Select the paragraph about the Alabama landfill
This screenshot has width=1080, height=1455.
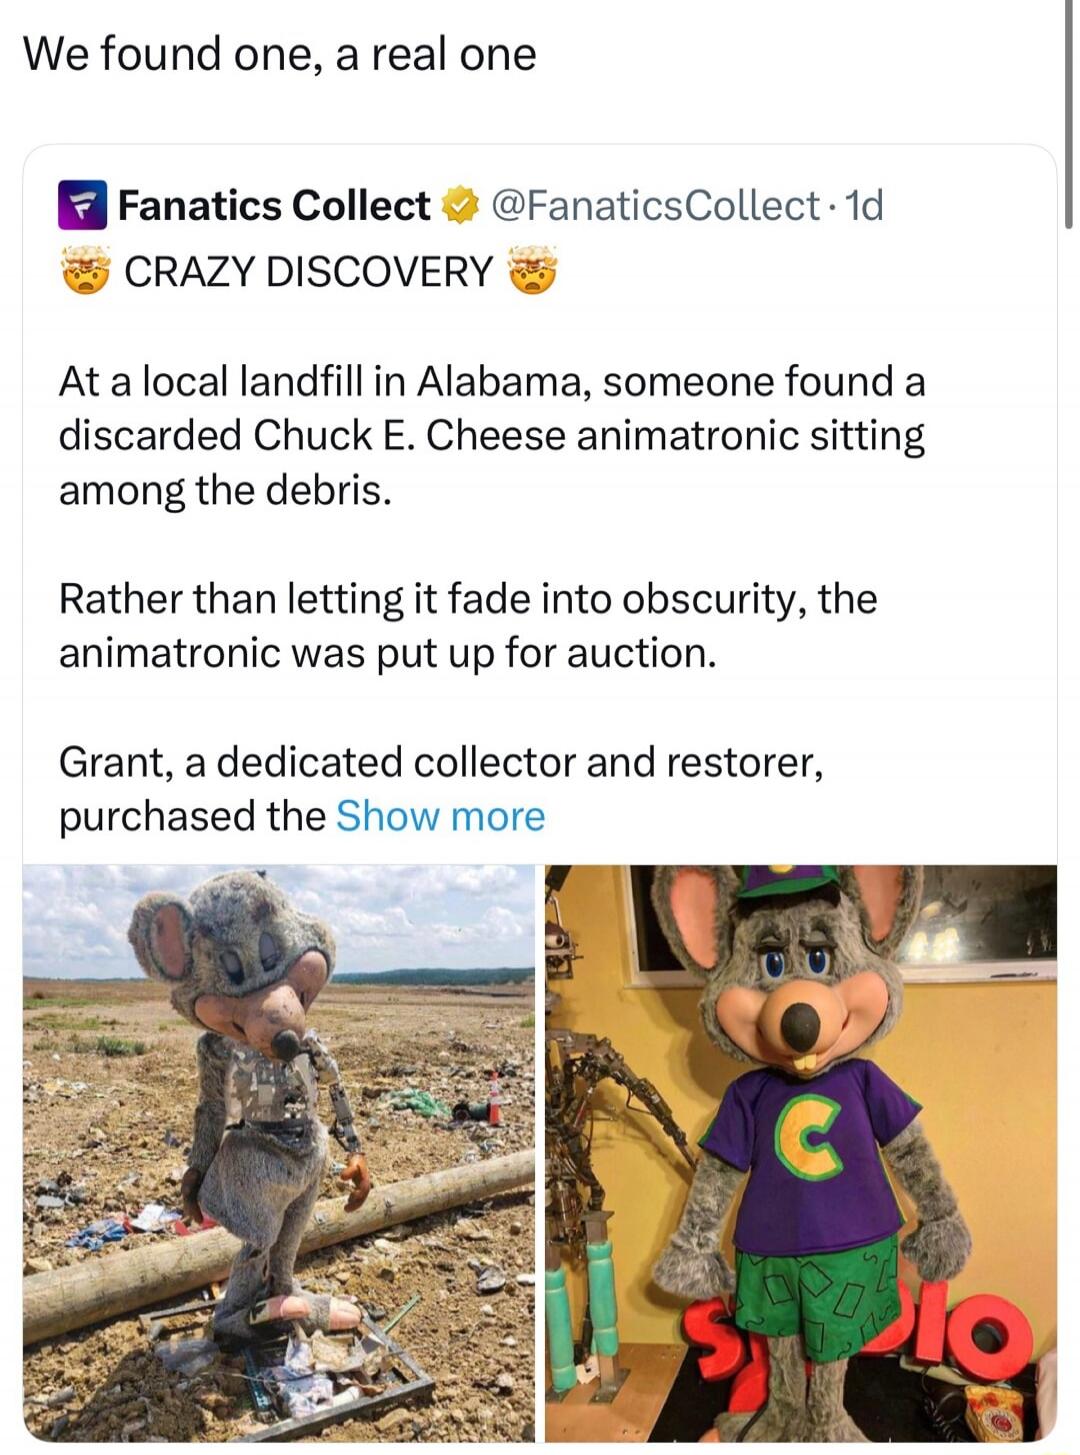coord(490,433)
